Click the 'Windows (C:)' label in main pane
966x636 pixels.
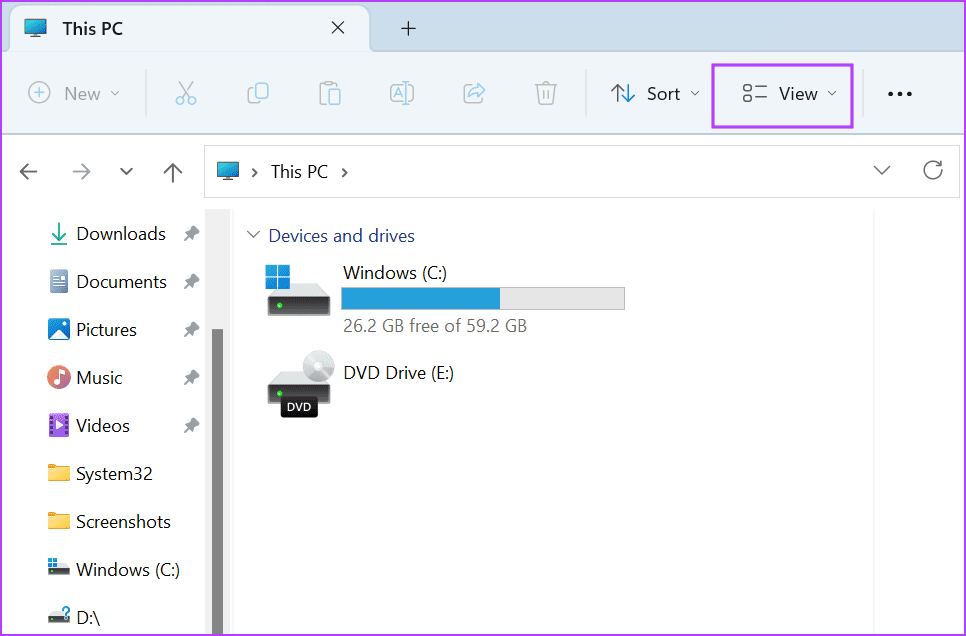395,272
